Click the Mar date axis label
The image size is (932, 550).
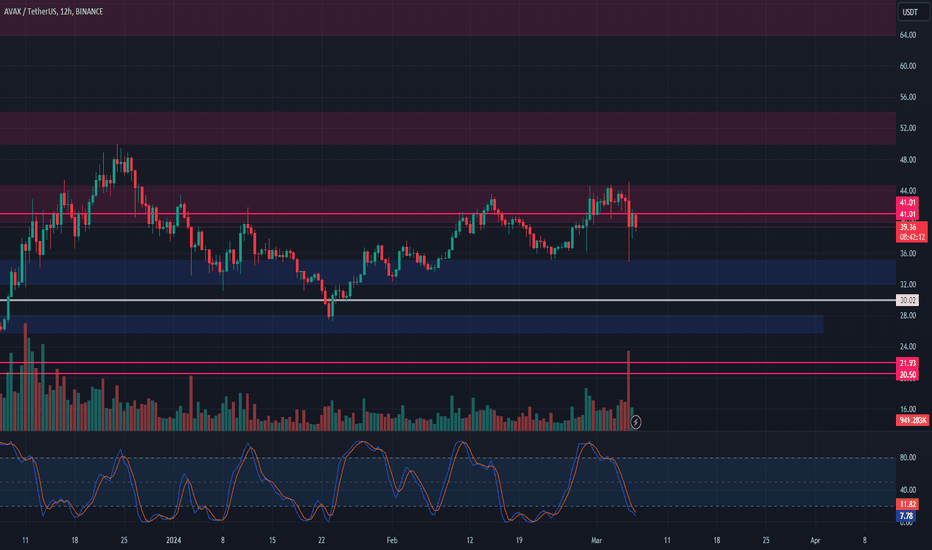click(596, 540)
